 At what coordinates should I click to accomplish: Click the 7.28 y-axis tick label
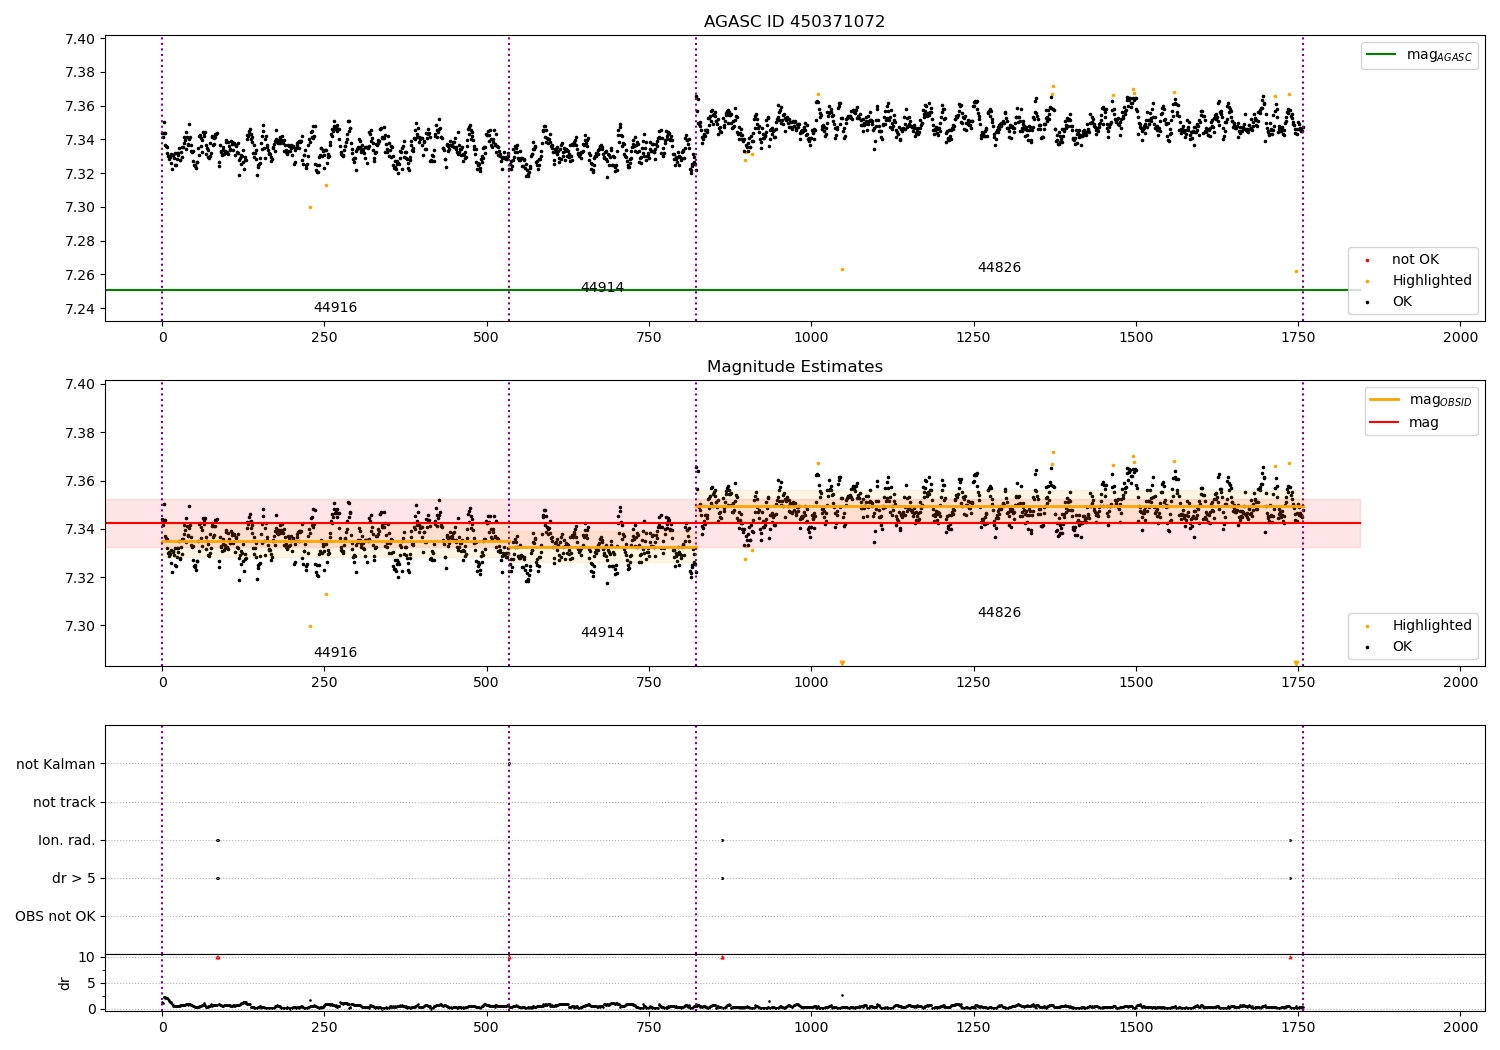pyautogui.click(x=80, y=241)
